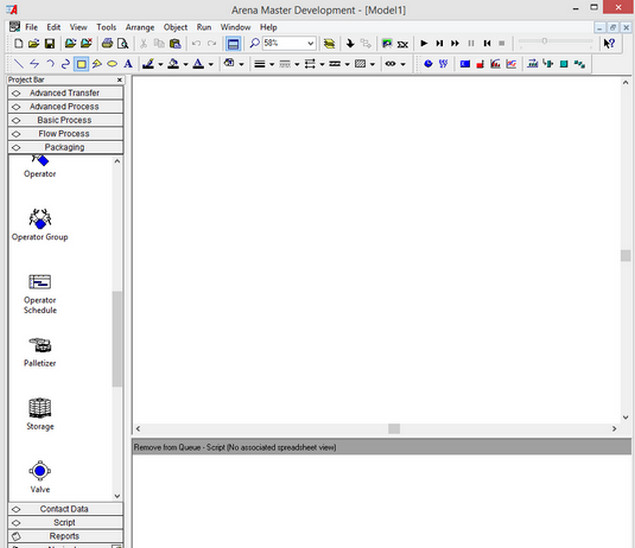The image size is (635, 548).
Task: Select the Bezier curve tool
Action: point(65,64)
